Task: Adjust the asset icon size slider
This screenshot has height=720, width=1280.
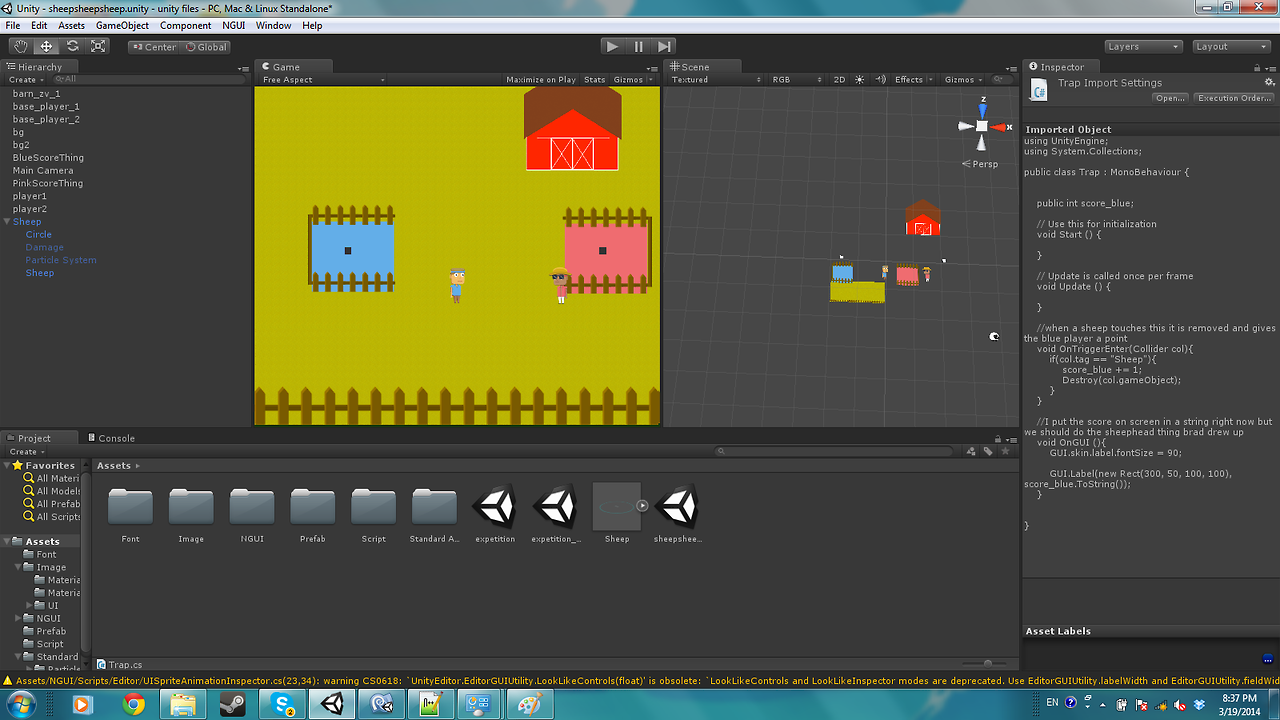Action: click(x=988, y=663)
